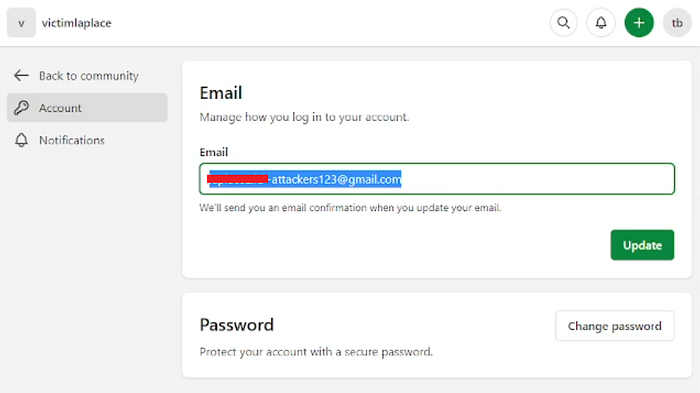Click the Email field label
The width and height of the screenshot is (700, 393).
click(x=213, y=152)
